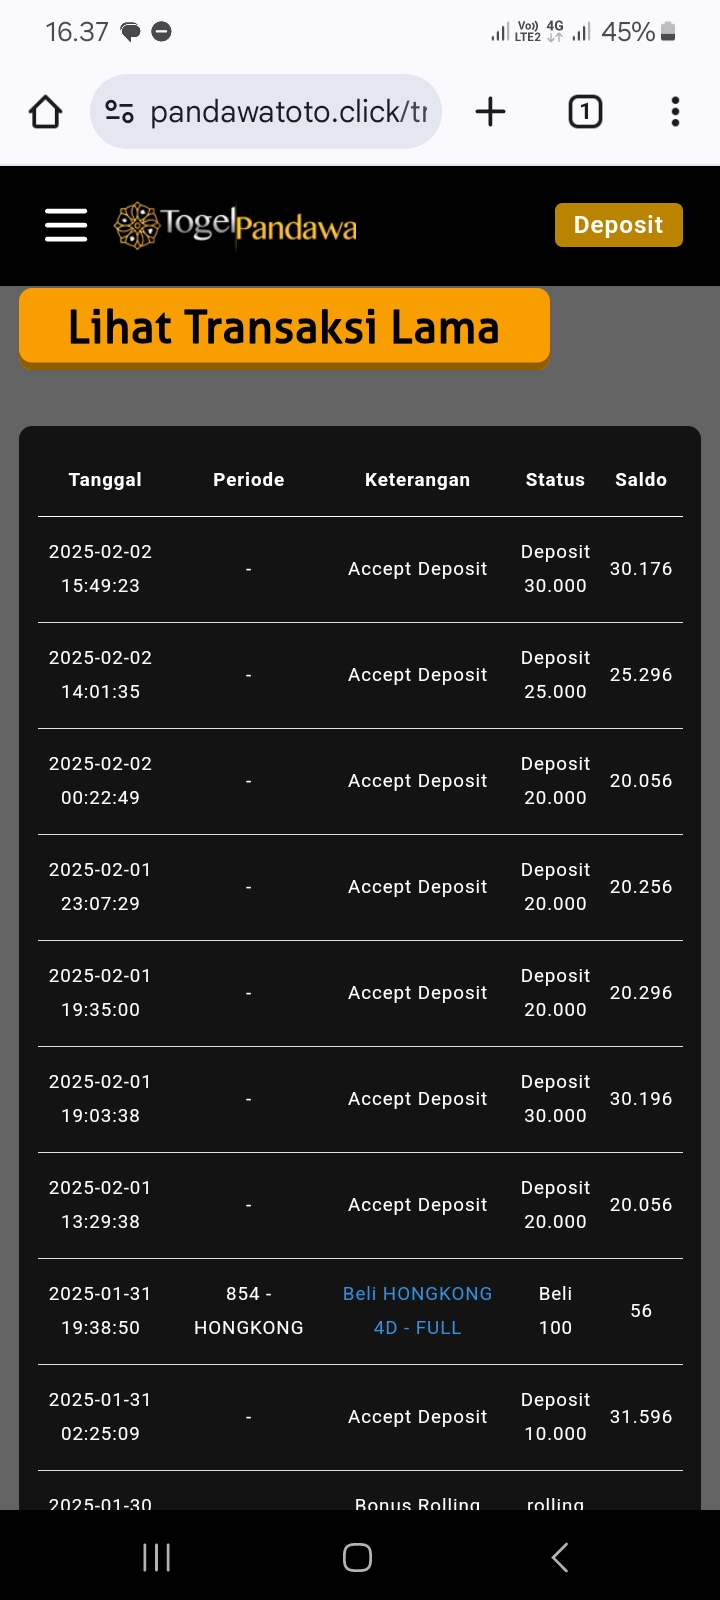Click the Lihat Transaksi Lama button
This screenshot has height=1600, width=720.
click(x=284, y=327)
